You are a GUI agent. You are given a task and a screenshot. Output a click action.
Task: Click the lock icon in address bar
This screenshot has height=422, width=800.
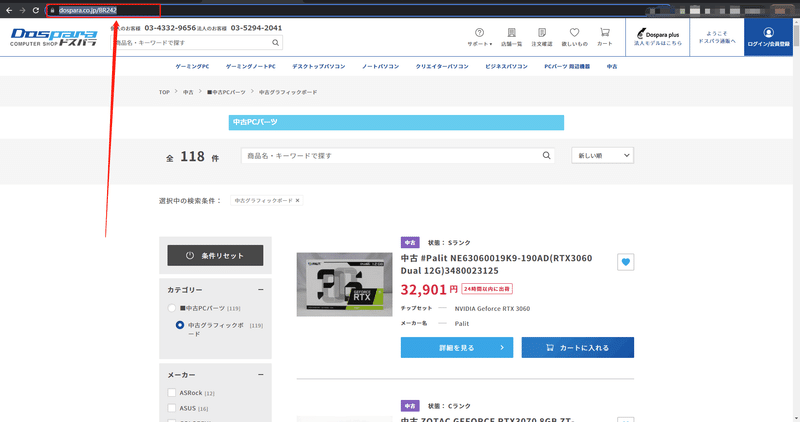[52, 10]
